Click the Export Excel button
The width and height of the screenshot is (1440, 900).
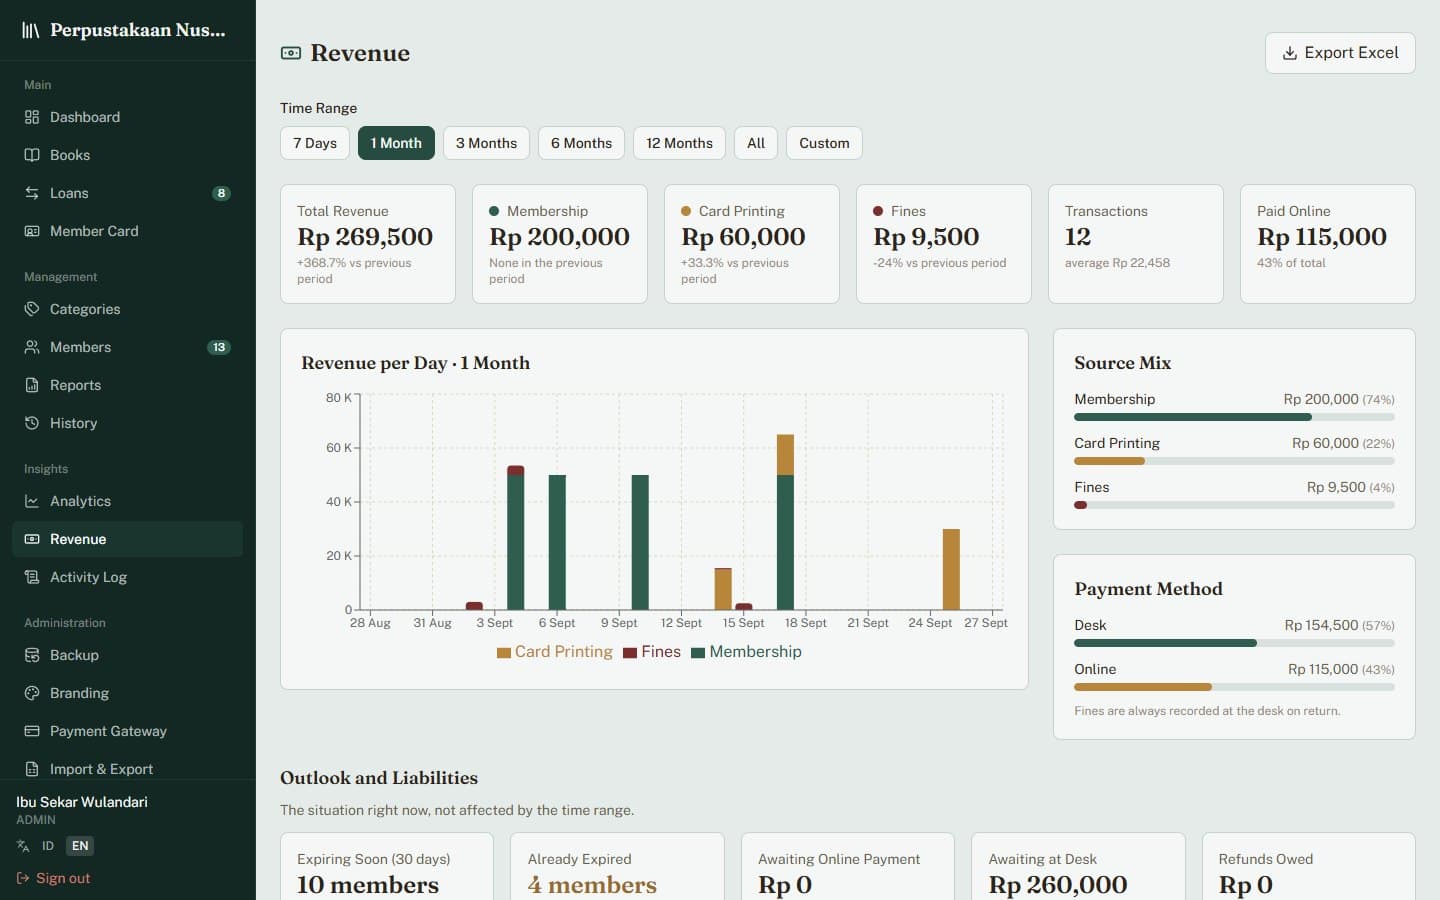pos(1340,53)
